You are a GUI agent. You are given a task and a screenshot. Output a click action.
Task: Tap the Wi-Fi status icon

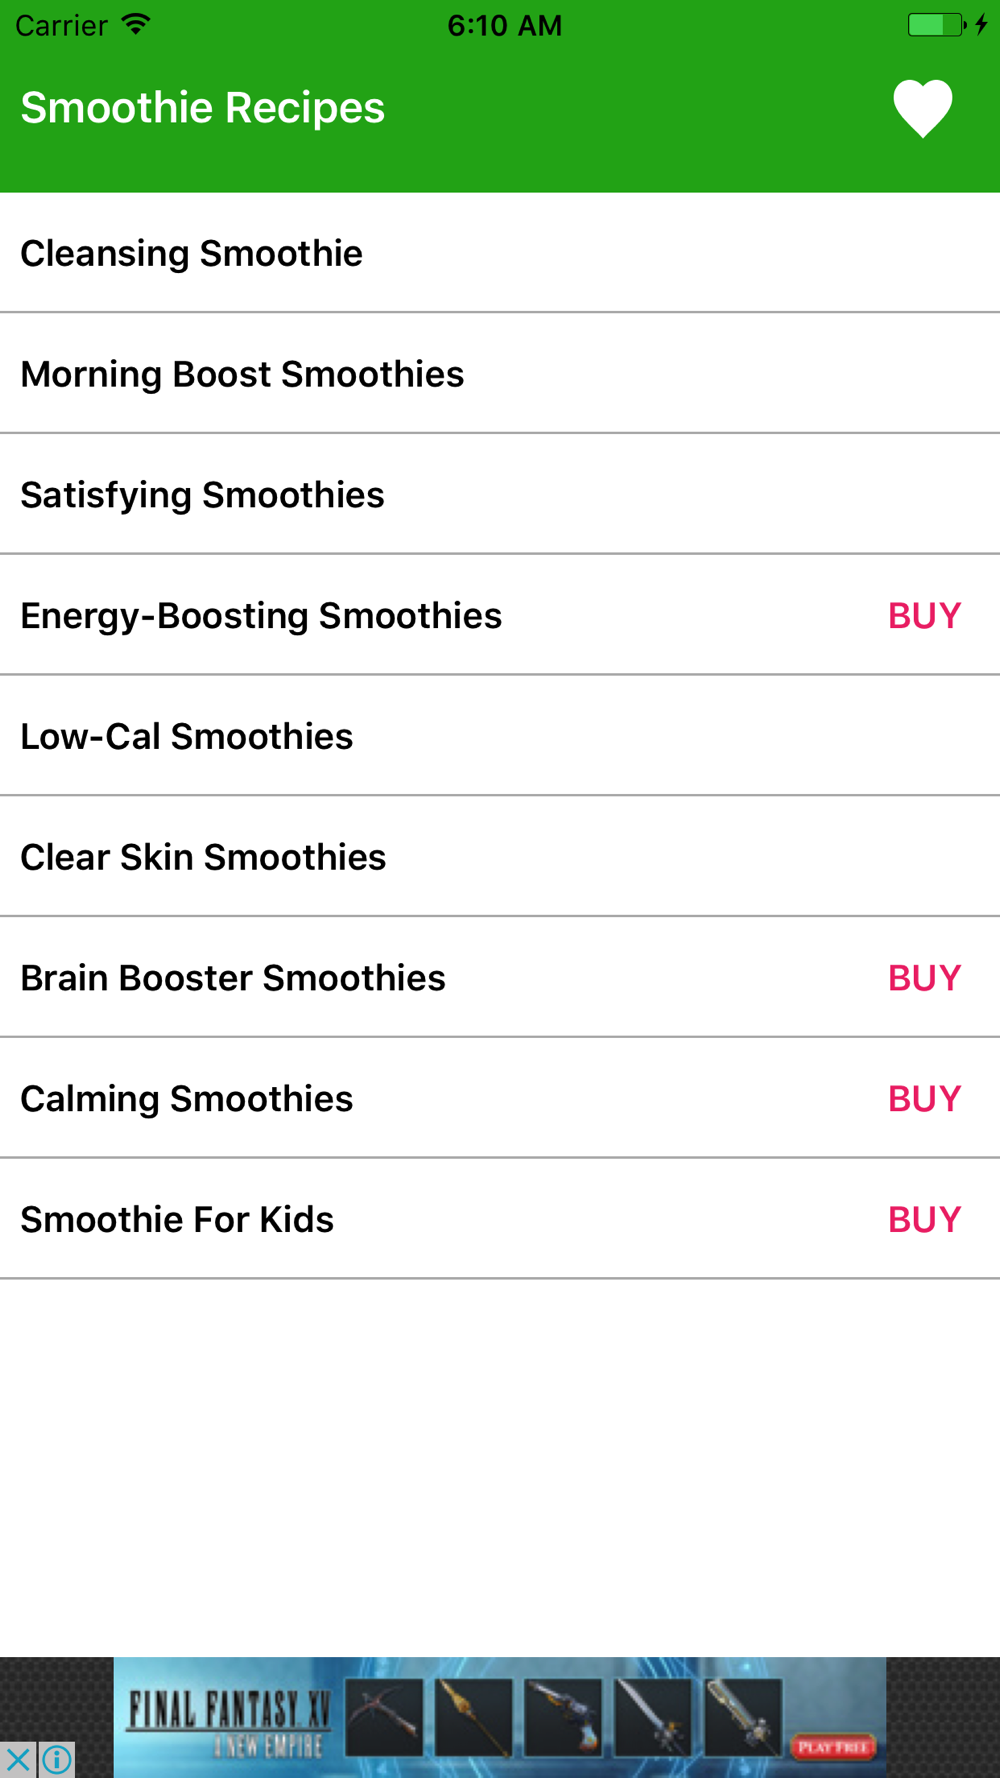136,24
